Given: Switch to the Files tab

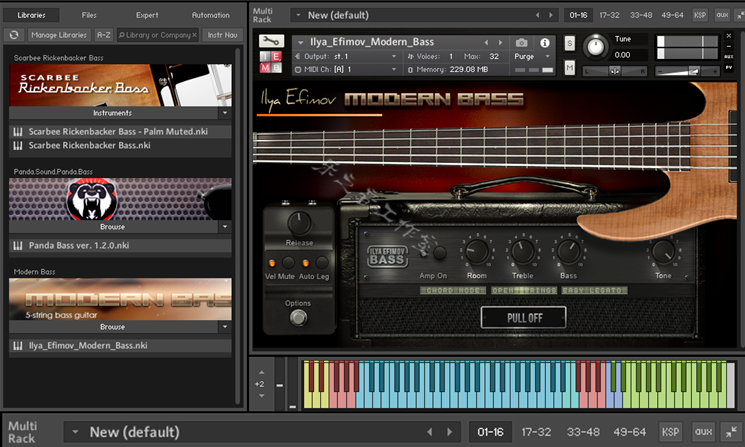Looking at the screenshot, I should point(89,15).
